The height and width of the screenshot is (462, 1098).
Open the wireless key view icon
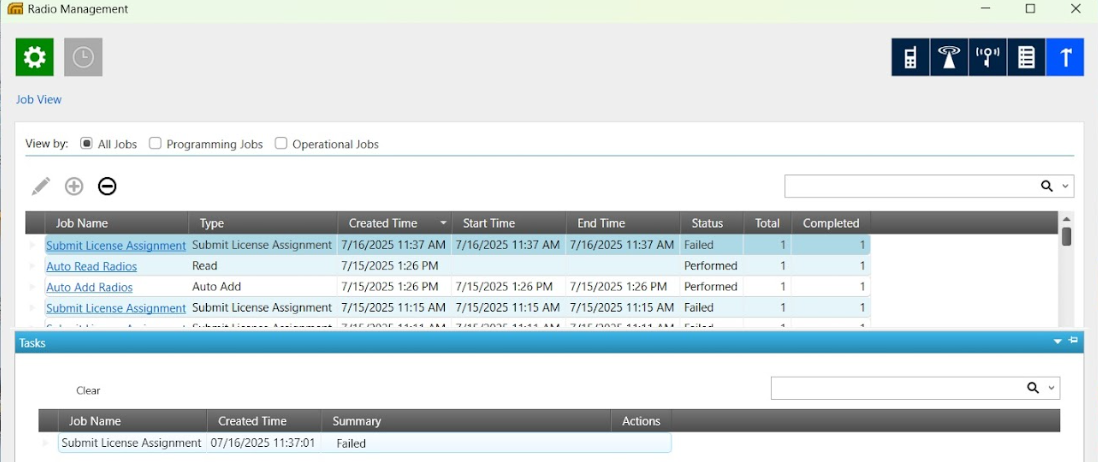pyautogui.click(x=987, y=57)
